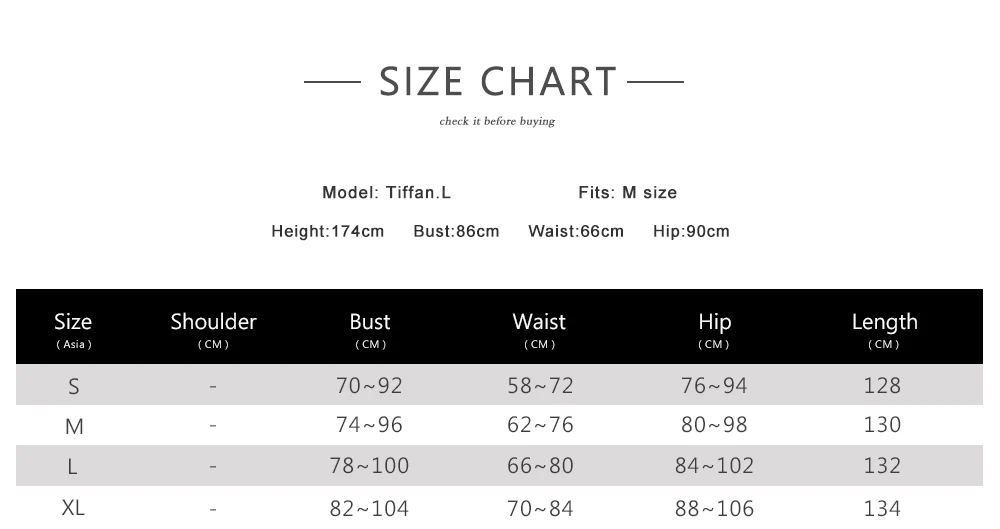Click the XL row hip value 88~106
The image size is (1000, 529).
714,508
